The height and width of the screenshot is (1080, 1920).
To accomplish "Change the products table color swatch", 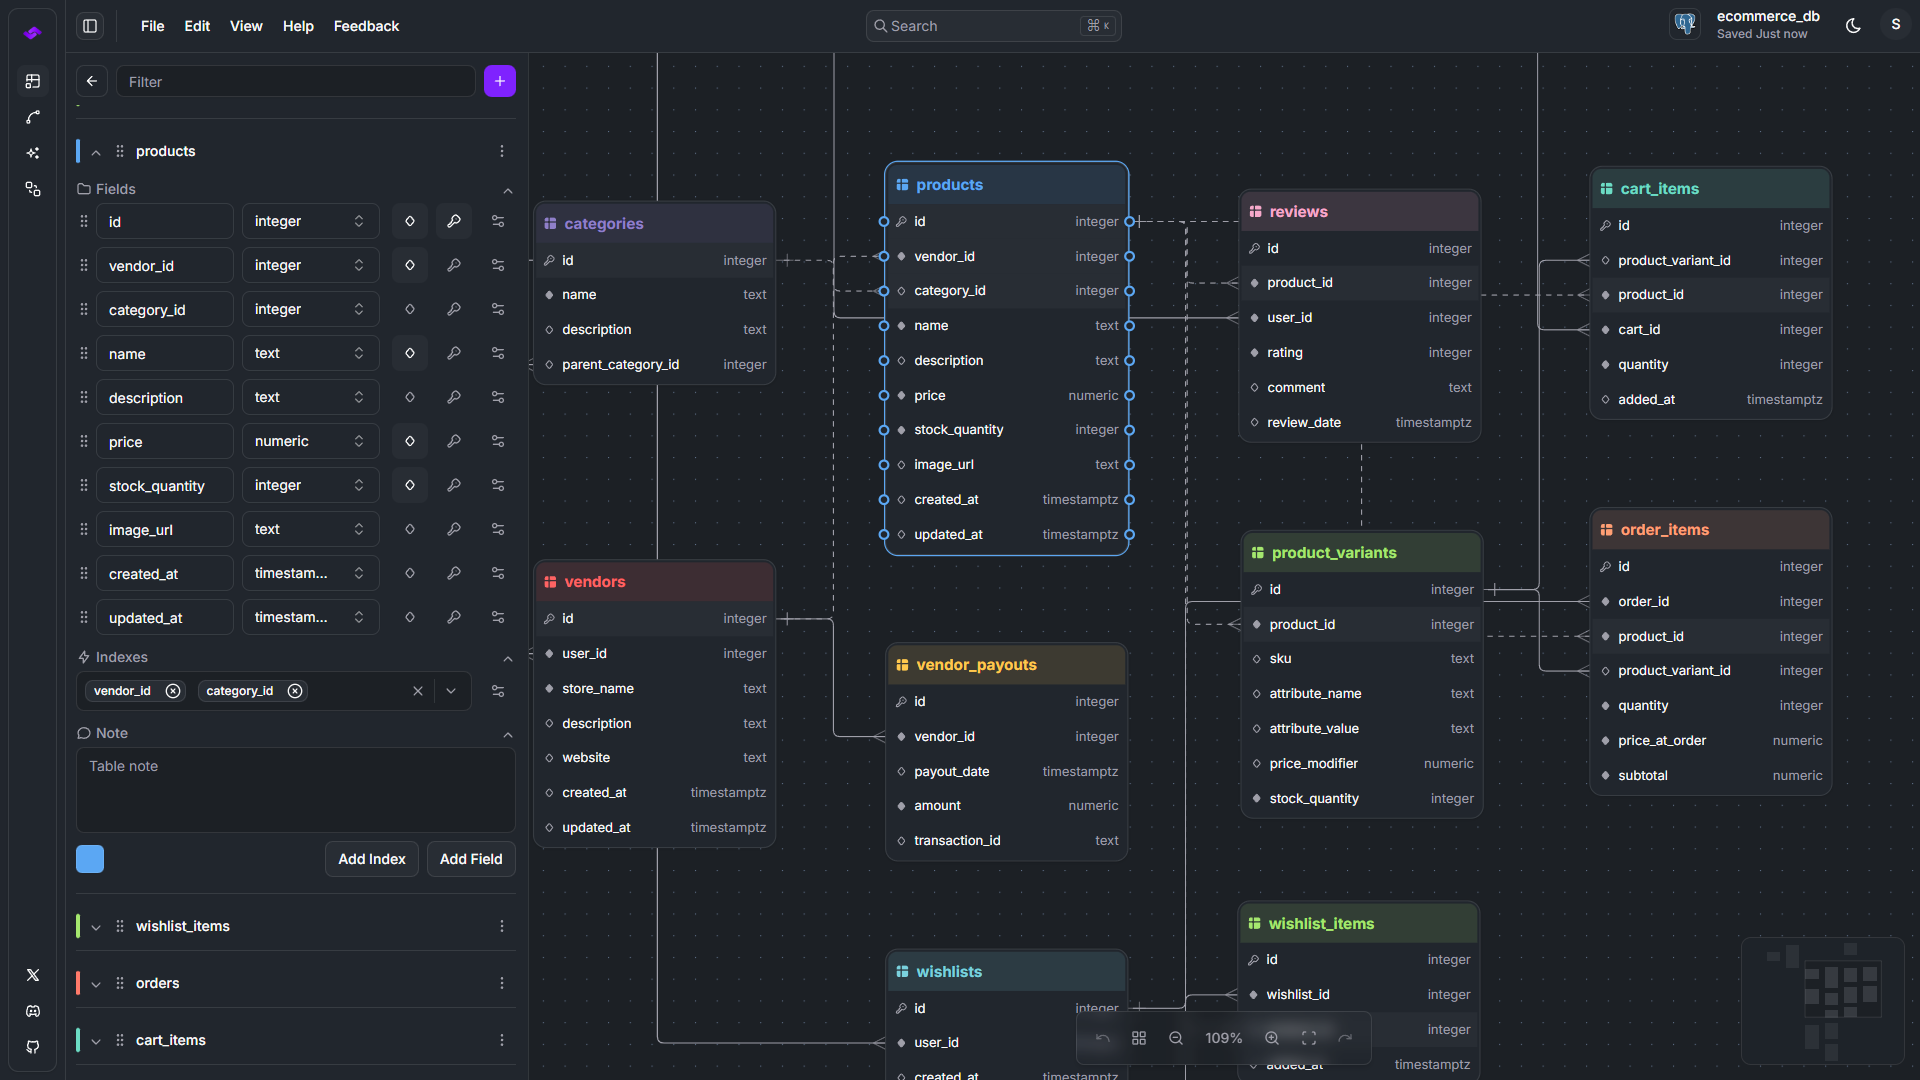I will (x=89, y=858).
